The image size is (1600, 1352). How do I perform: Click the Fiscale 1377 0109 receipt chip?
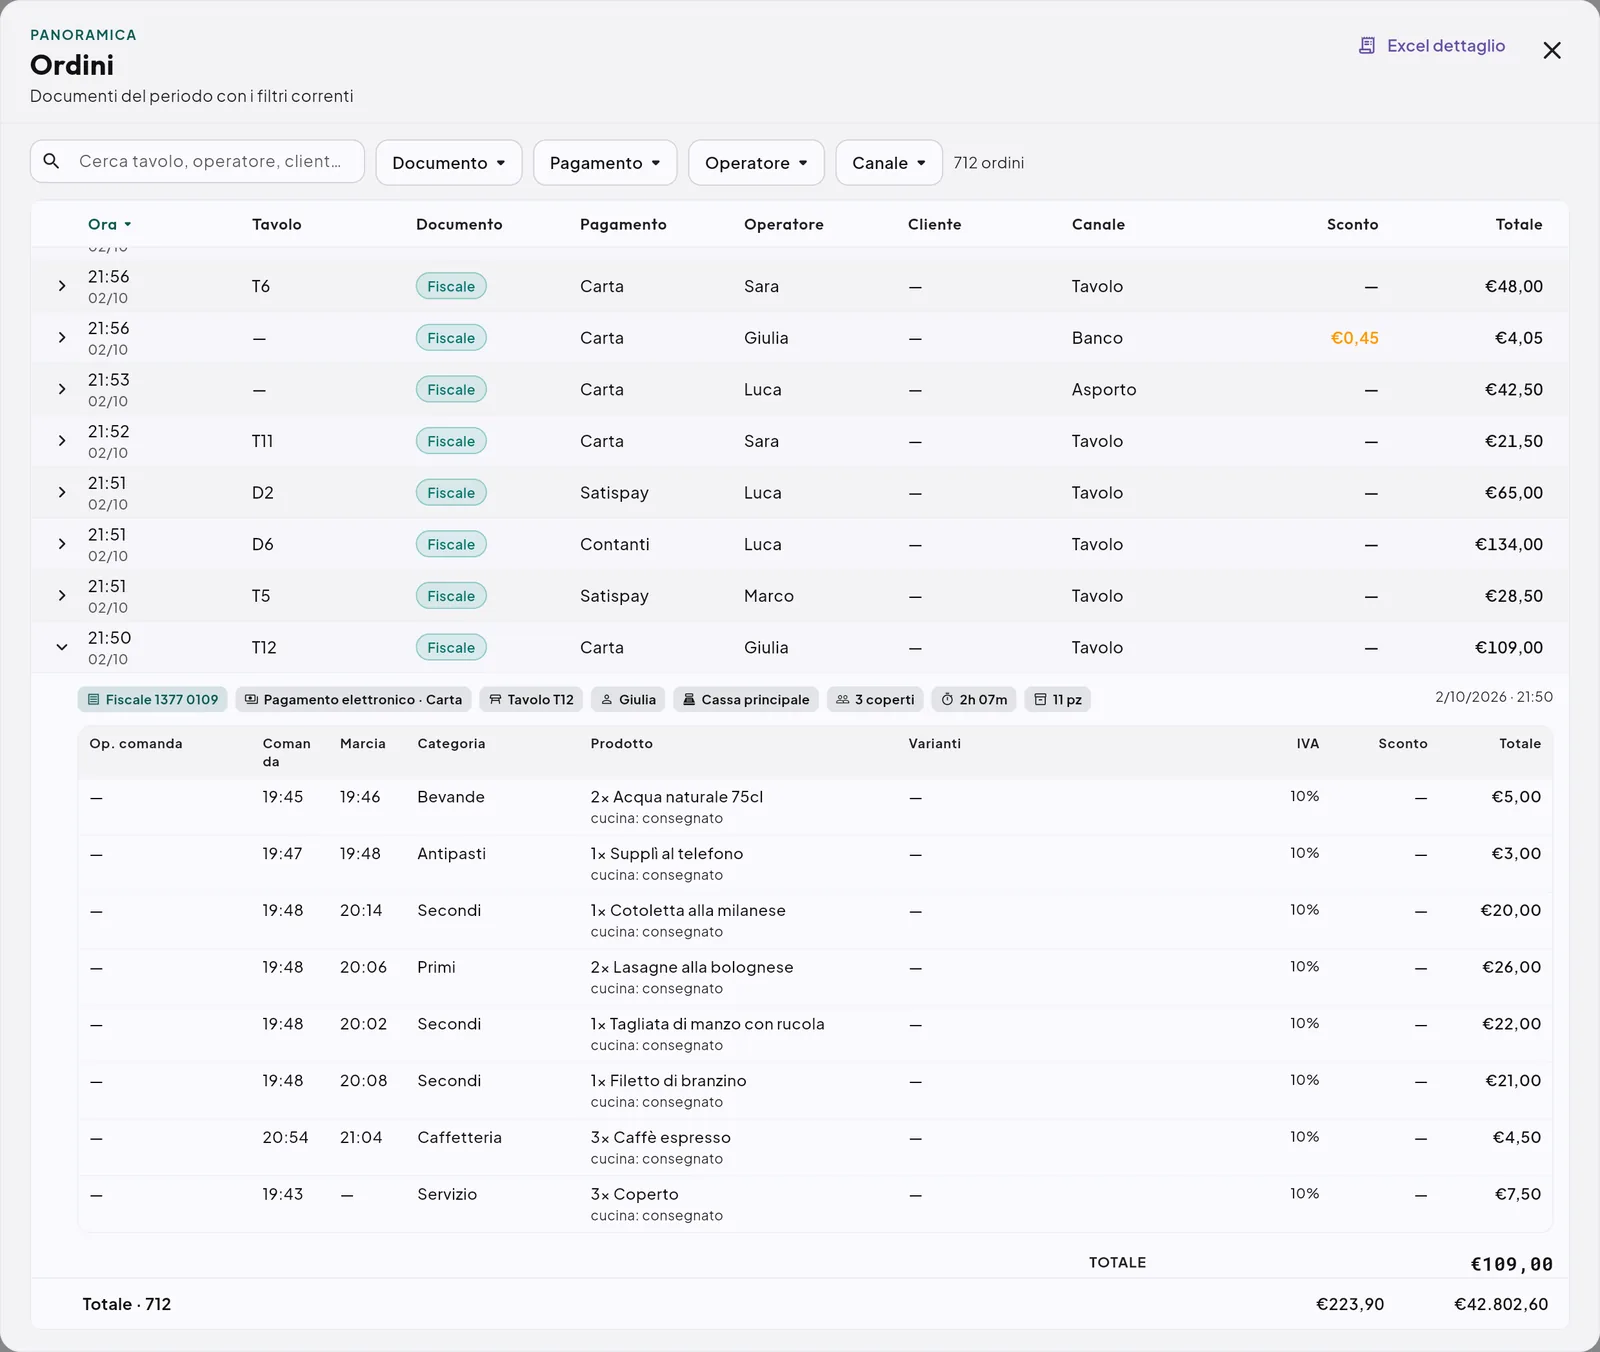pos(153,699)
